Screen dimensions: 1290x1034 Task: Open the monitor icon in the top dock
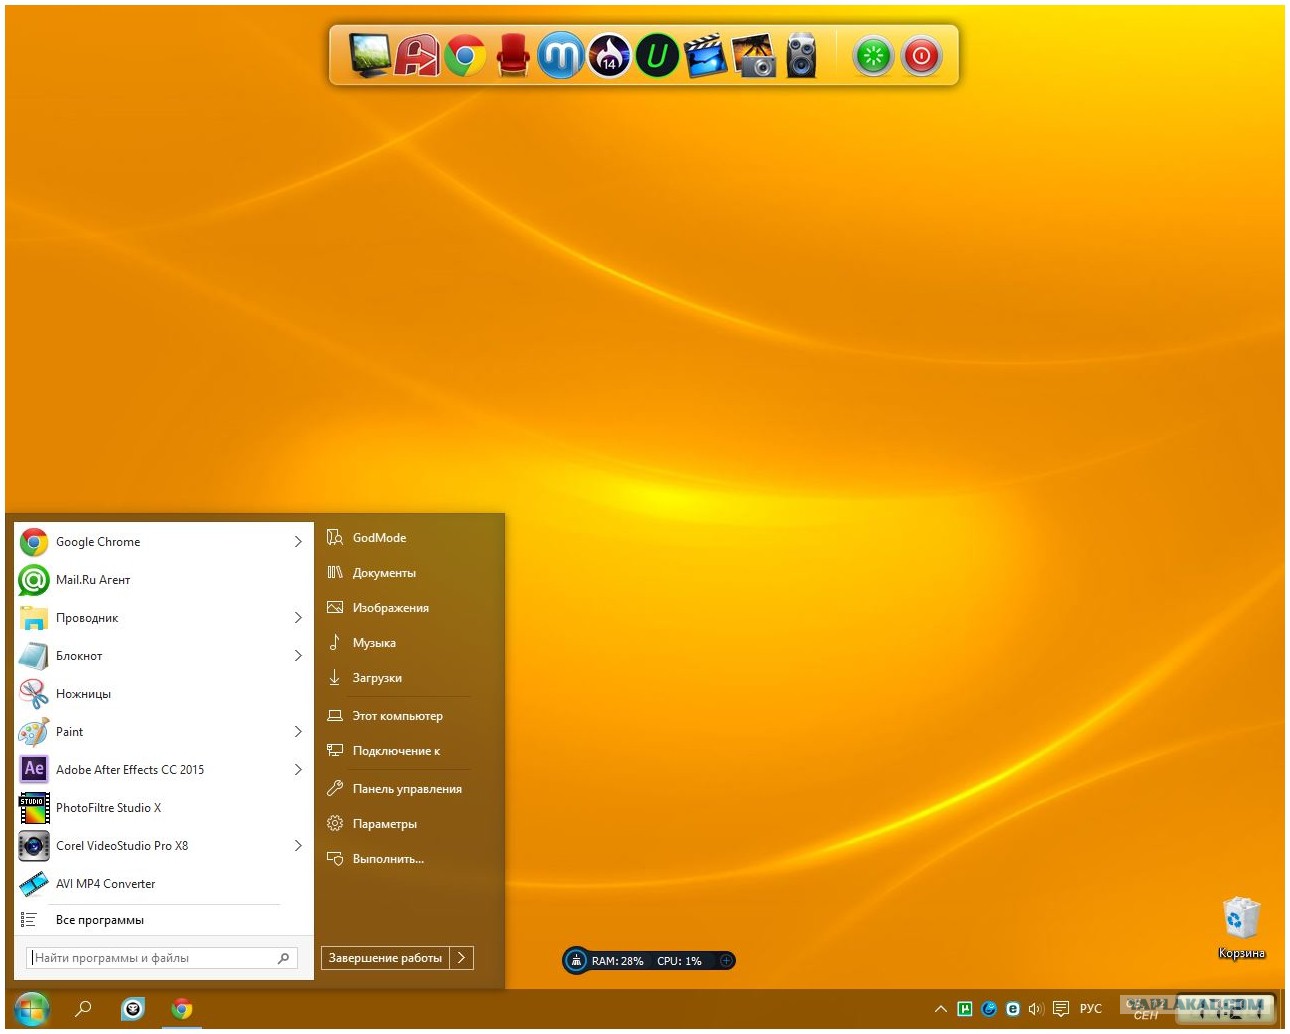coord(369,55)
